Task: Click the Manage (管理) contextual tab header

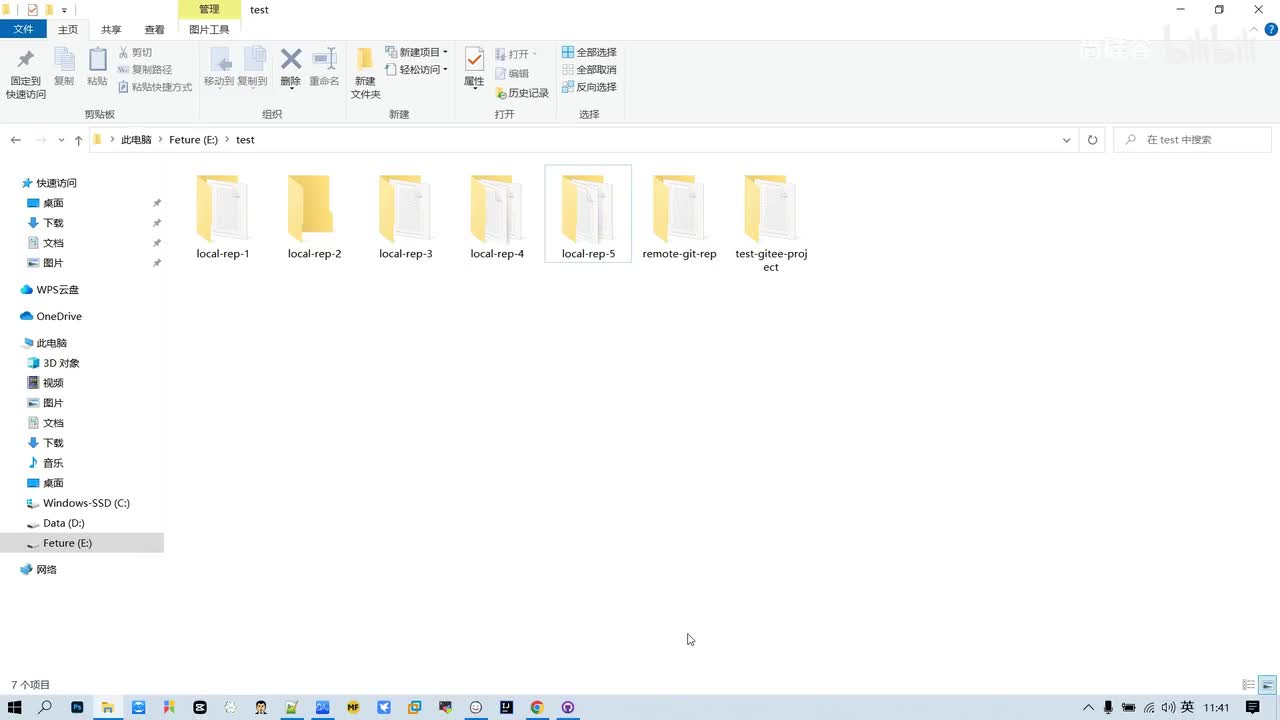Action: point(209,9)
